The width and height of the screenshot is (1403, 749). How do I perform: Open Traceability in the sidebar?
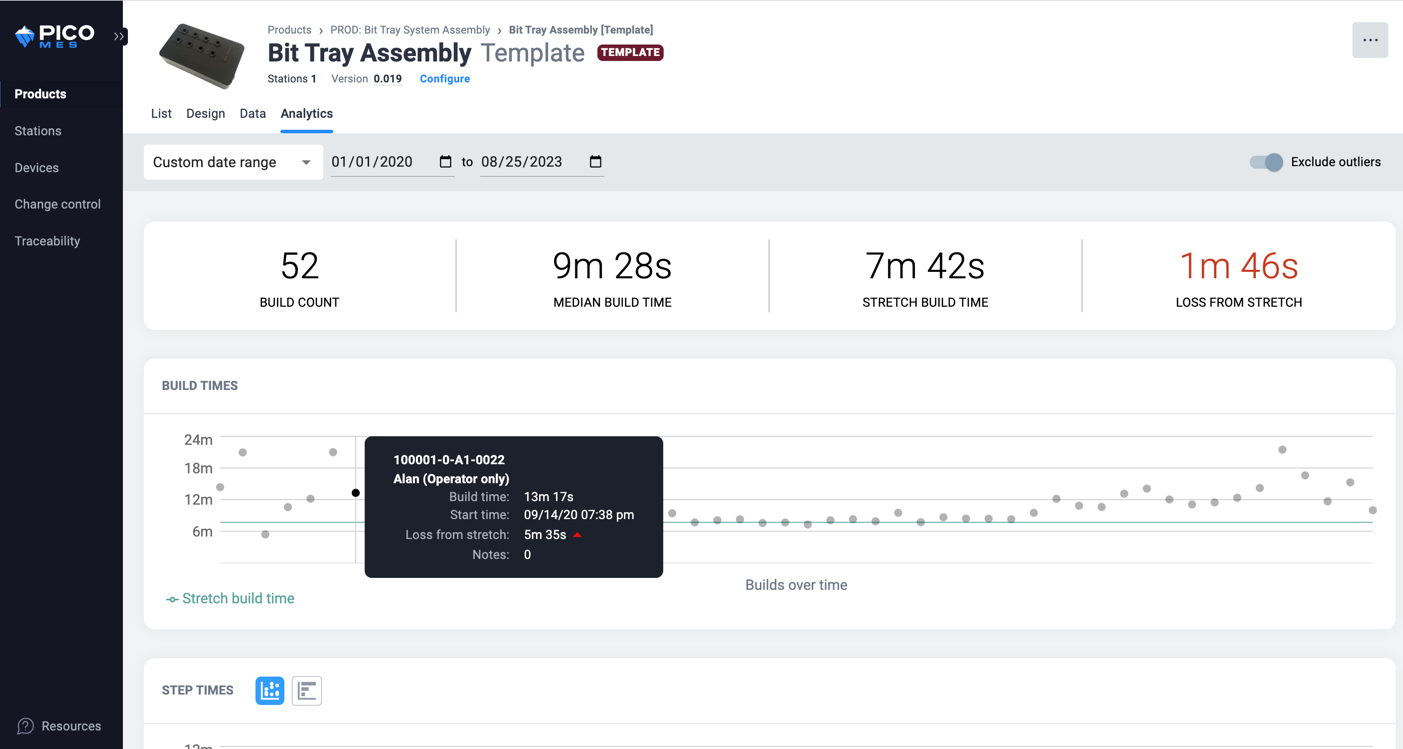(47, 241)
